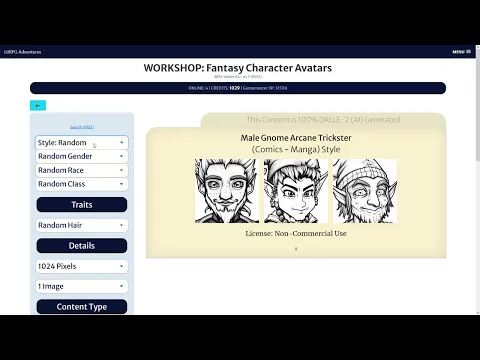Click the WORKSHOP: Fantasy Character Avatars heading

pyautogui.click(x=238, y=68)
